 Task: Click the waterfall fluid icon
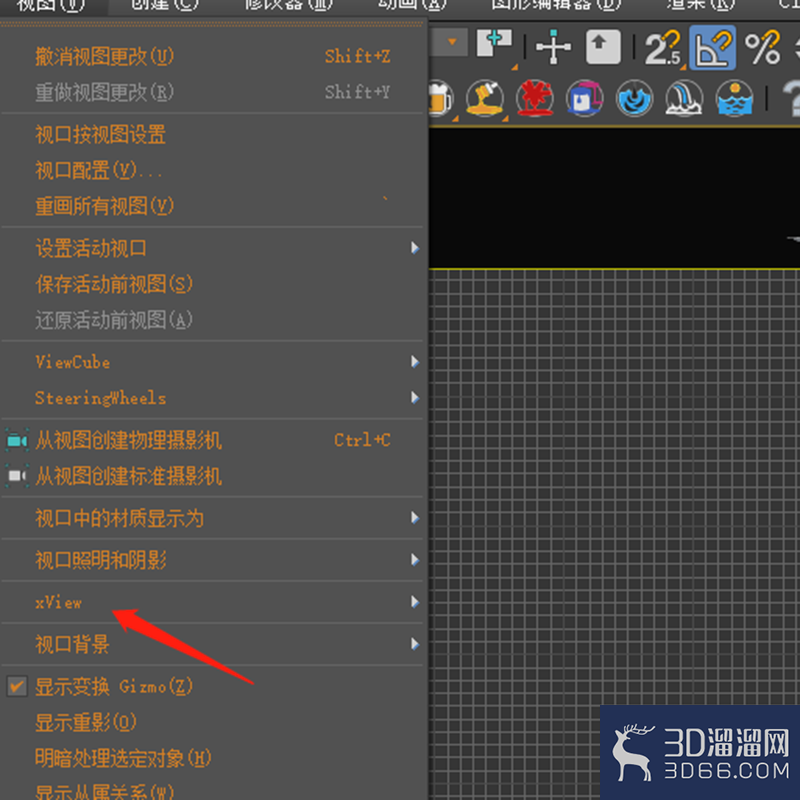tap(684, 98)
